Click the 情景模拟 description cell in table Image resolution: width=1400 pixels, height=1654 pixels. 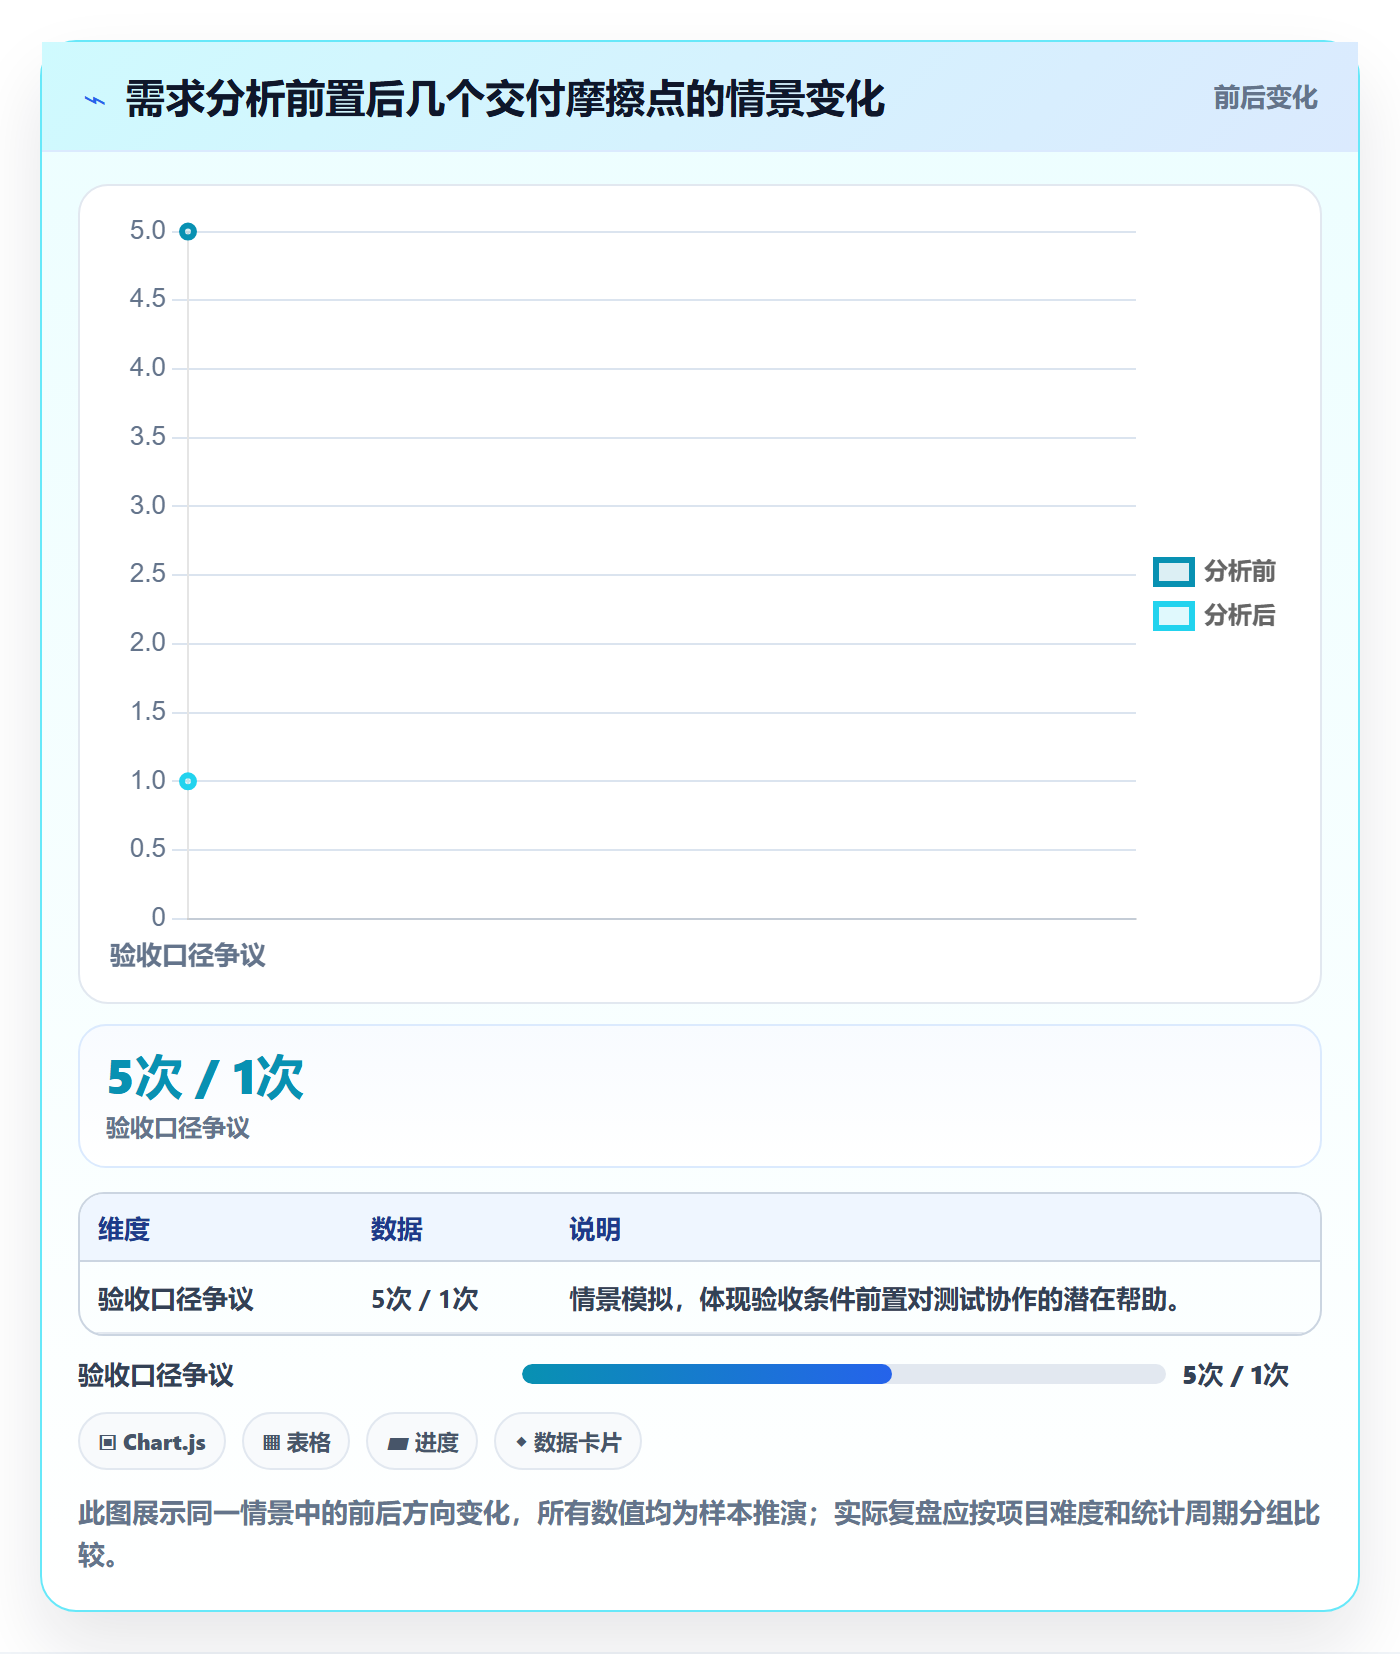pos(875,1299)
